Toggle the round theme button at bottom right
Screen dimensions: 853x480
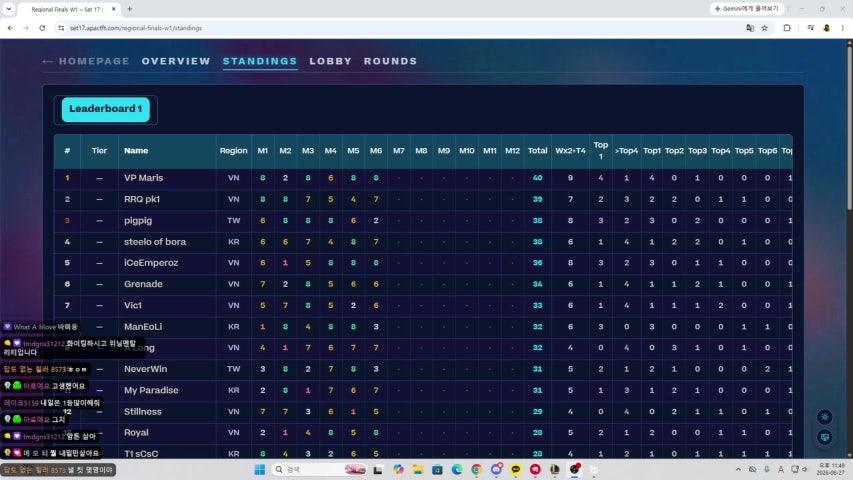[x=825, y=417]
